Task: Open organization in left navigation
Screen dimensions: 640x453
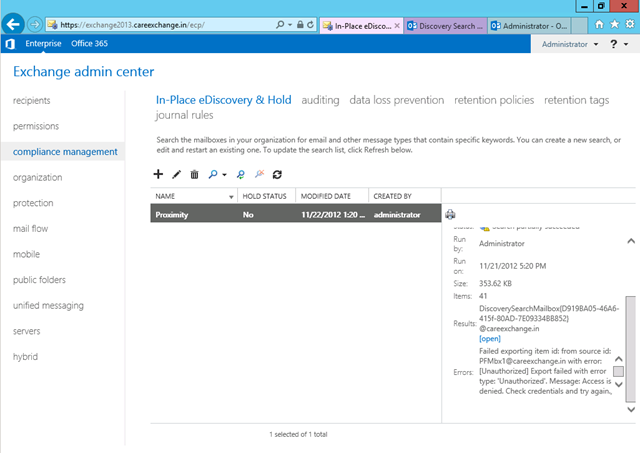Action: point(38,178)
